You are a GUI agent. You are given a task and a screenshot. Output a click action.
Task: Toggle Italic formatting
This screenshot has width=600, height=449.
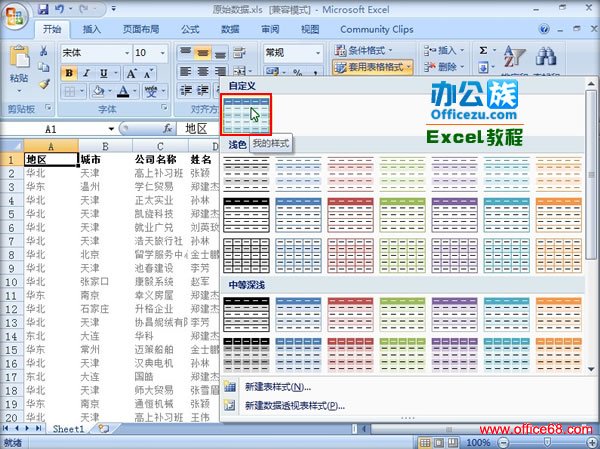pos(86,73)
